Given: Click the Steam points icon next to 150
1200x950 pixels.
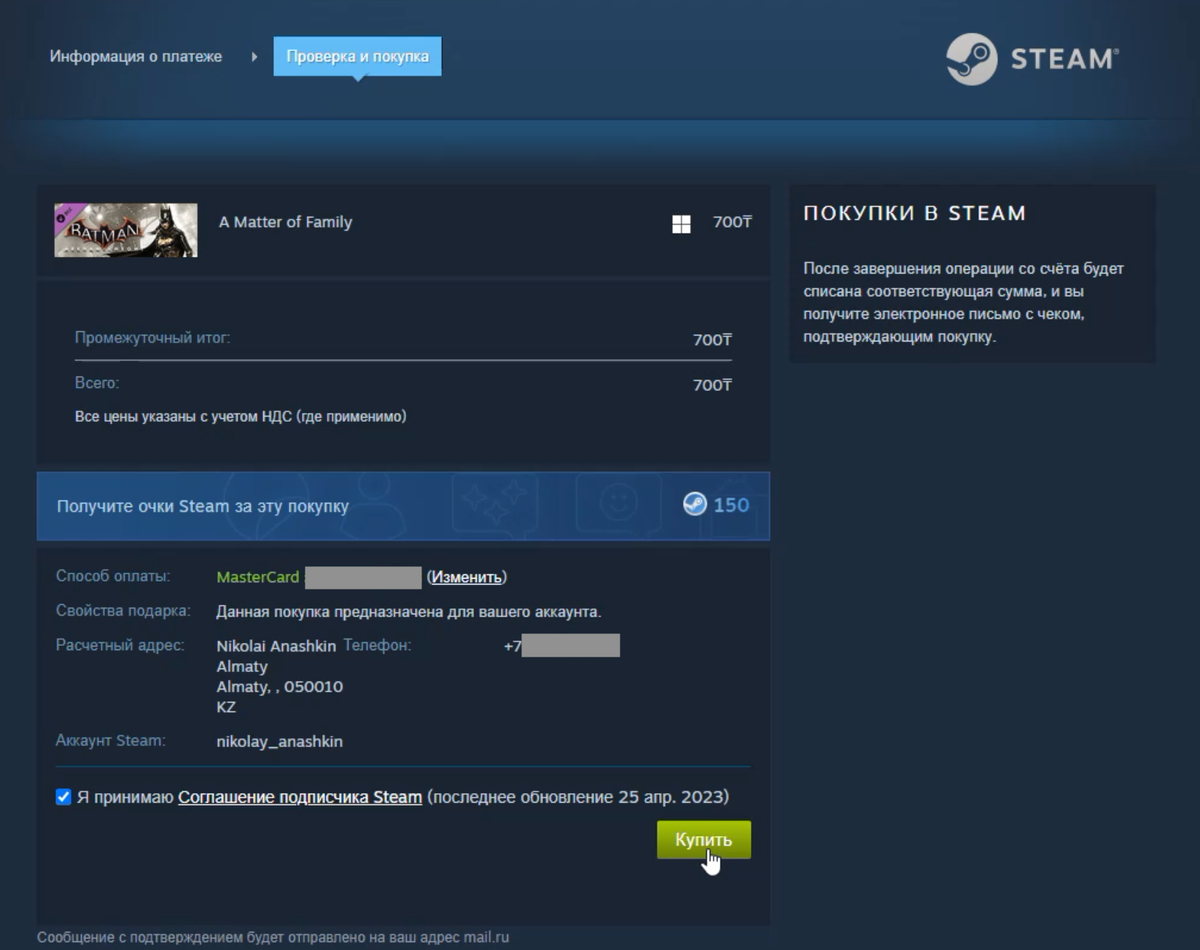Looking at the screenshot, I should click(695, 504).
